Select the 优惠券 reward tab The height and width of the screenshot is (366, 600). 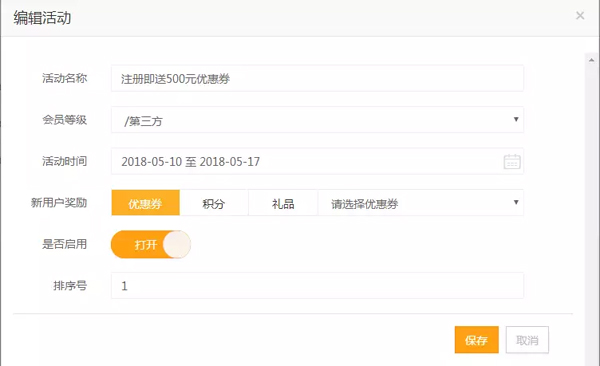point(145,203)
